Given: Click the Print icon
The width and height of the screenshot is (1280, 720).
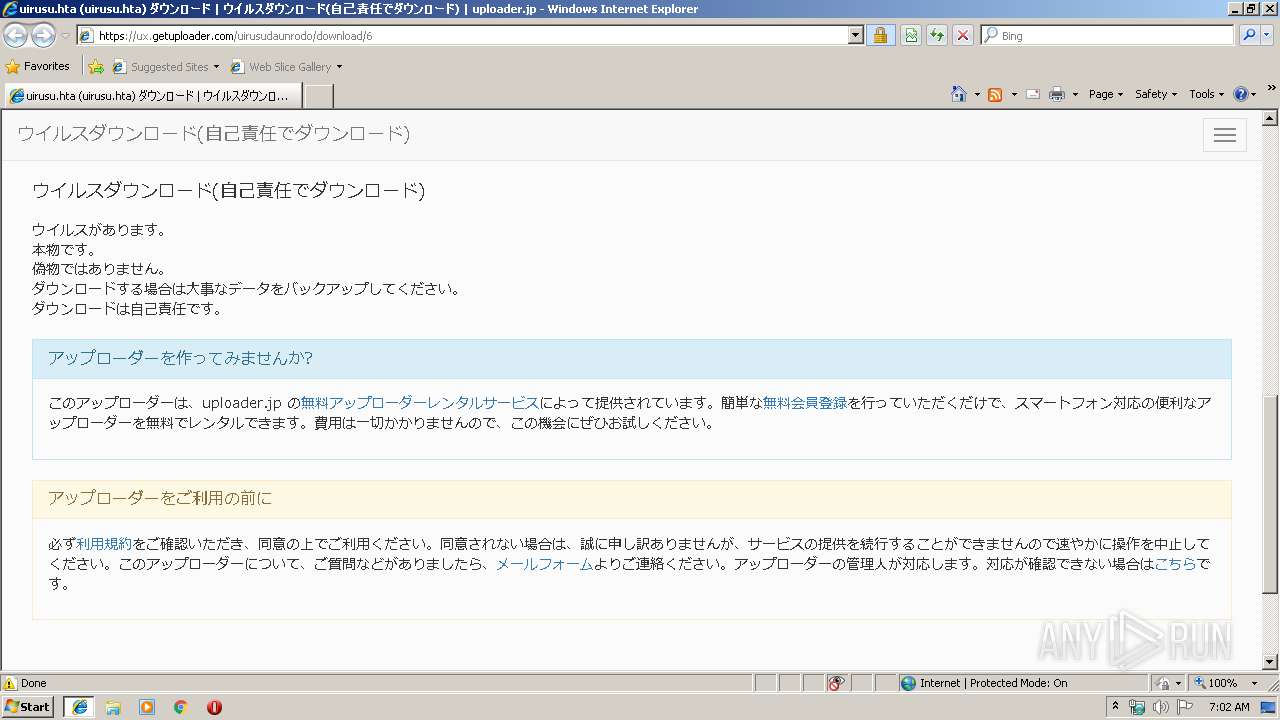Looking at the screenshot, I should tap(1057, 94).
